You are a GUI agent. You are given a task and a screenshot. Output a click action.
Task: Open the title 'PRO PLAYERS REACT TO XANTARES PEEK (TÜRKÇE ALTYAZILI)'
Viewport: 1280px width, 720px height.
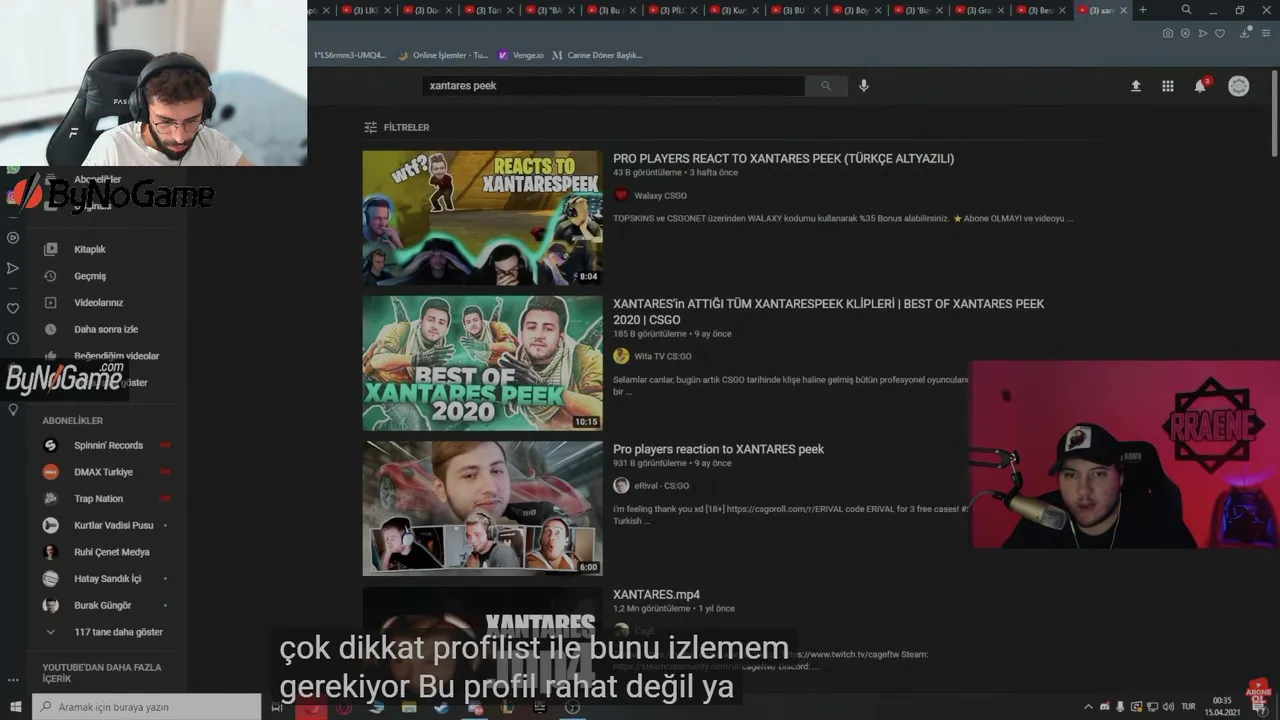[783, 159]
